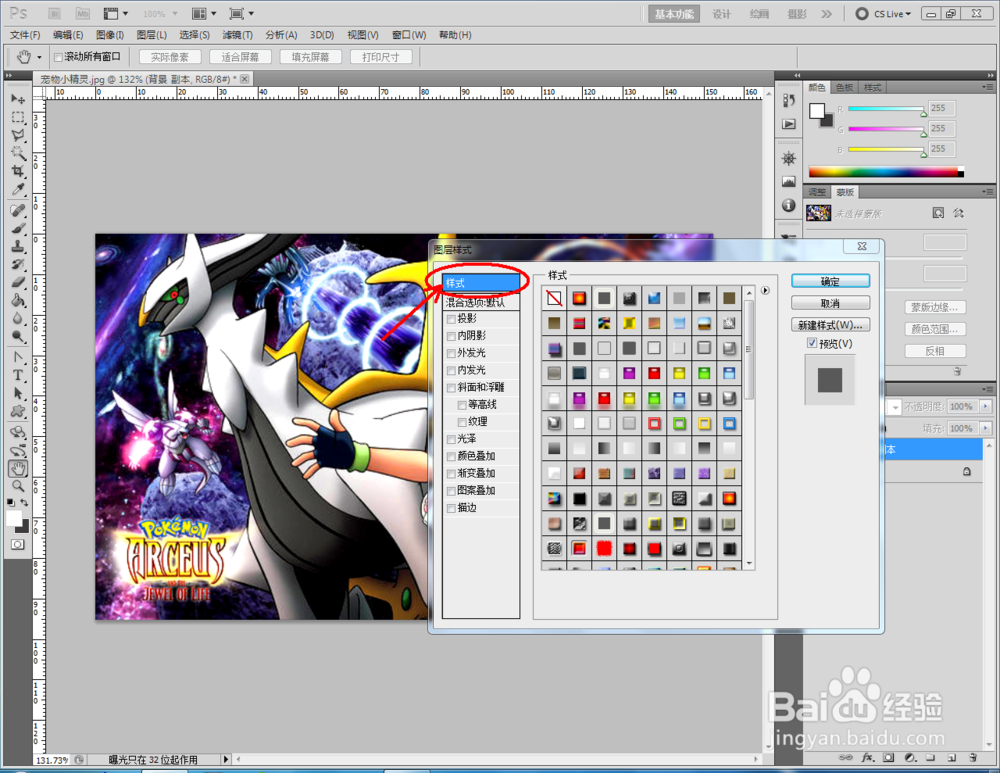
Task: Open the 窗口(W) menu
Action: (409, 35)
